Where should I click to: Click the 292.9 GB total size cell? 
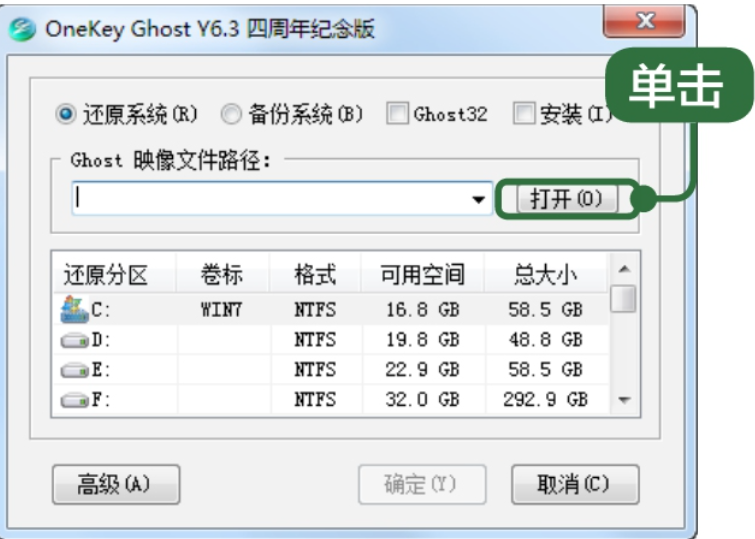point(546,400)
